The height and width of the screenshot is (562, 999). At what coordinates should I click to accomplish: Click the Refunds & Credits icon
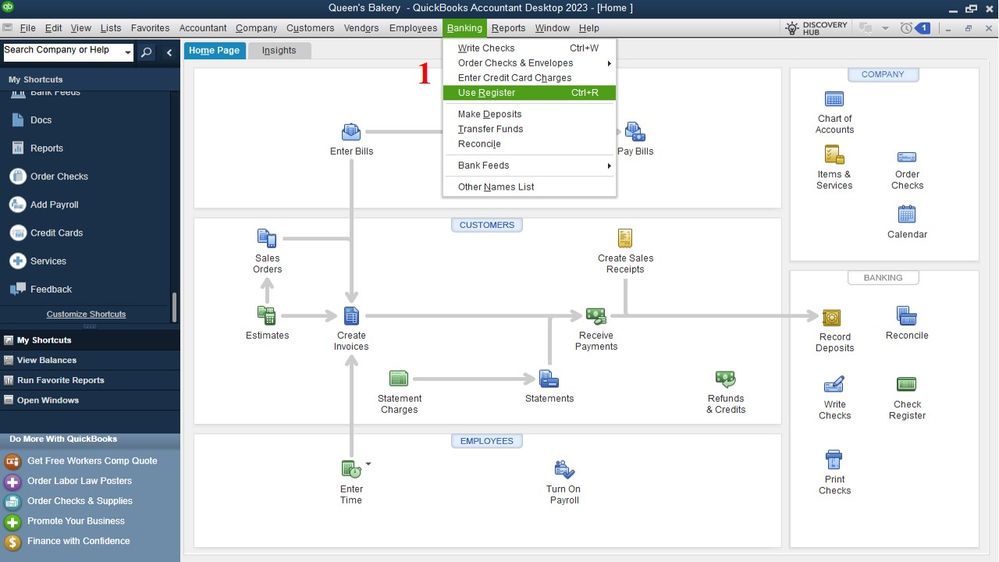click(725, 379)
